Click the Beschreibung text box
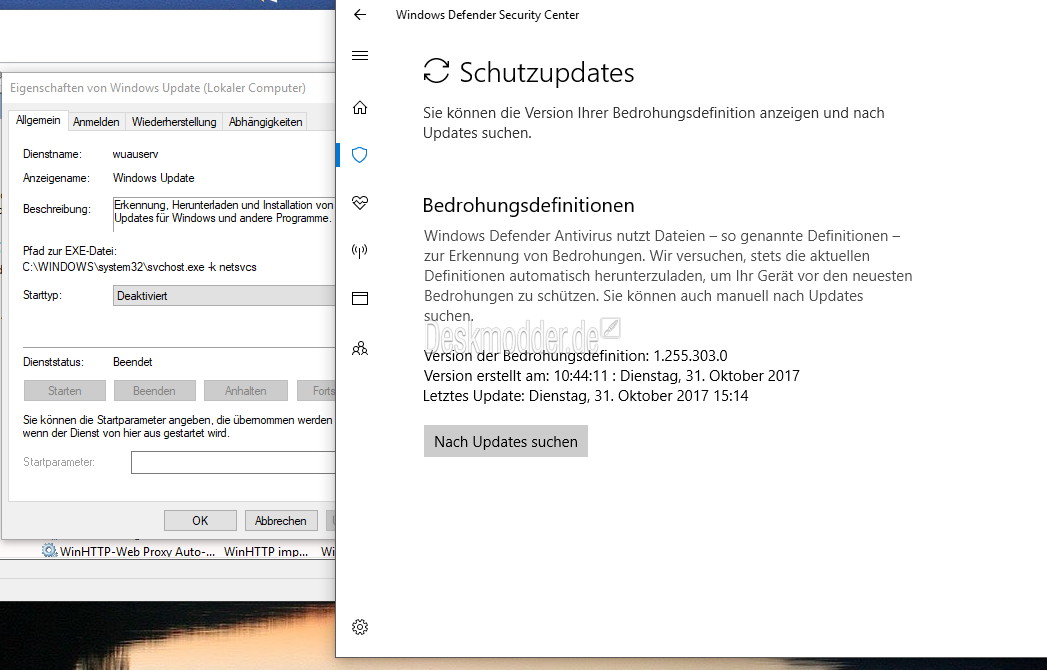The height and width of the screenshot is (670, 1047). (x=224, y=214)
